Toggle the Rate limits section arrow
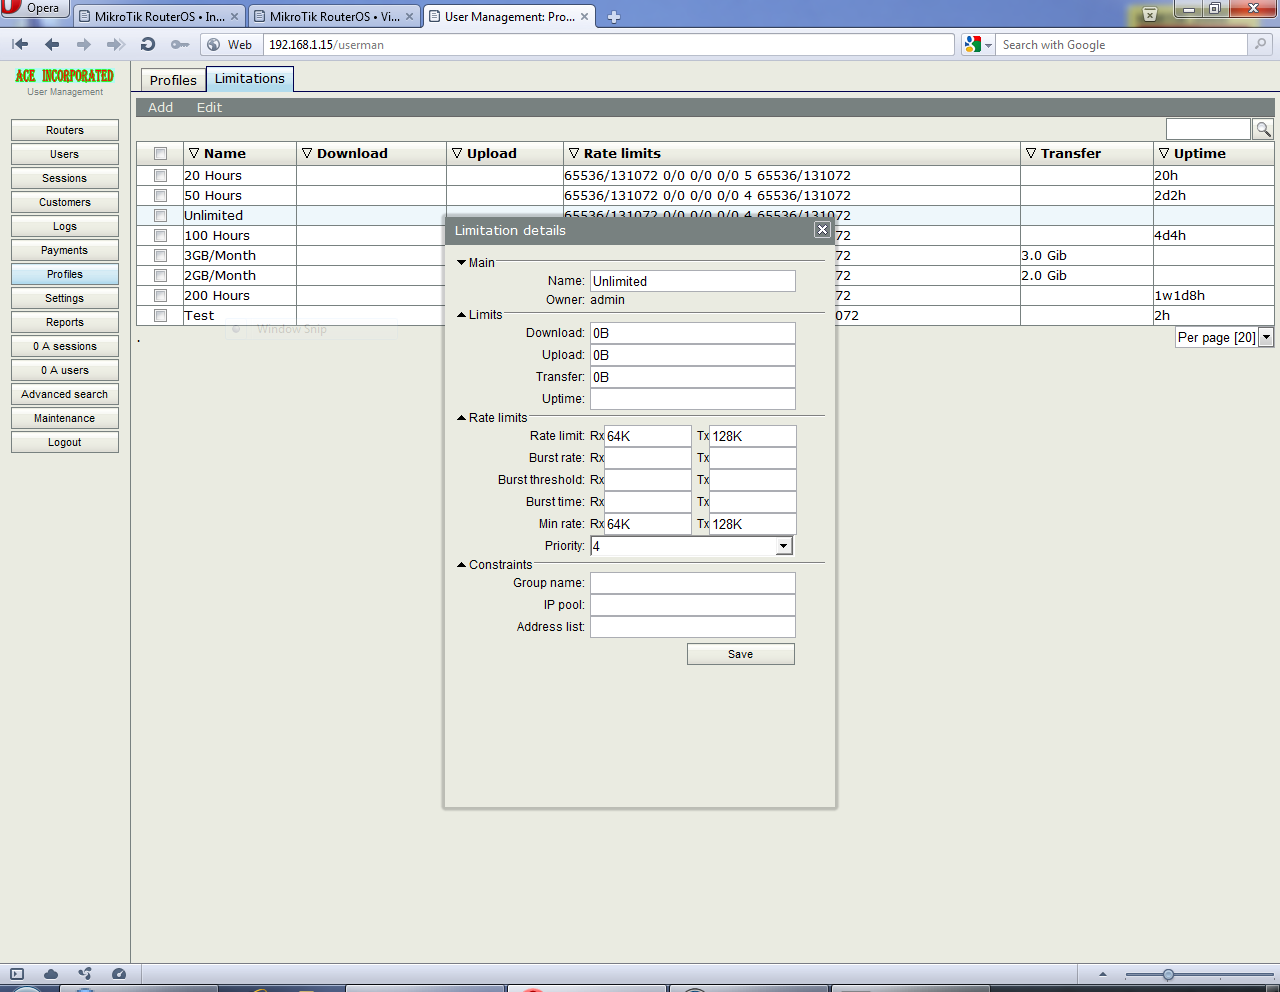 click(x=462, y=418)
